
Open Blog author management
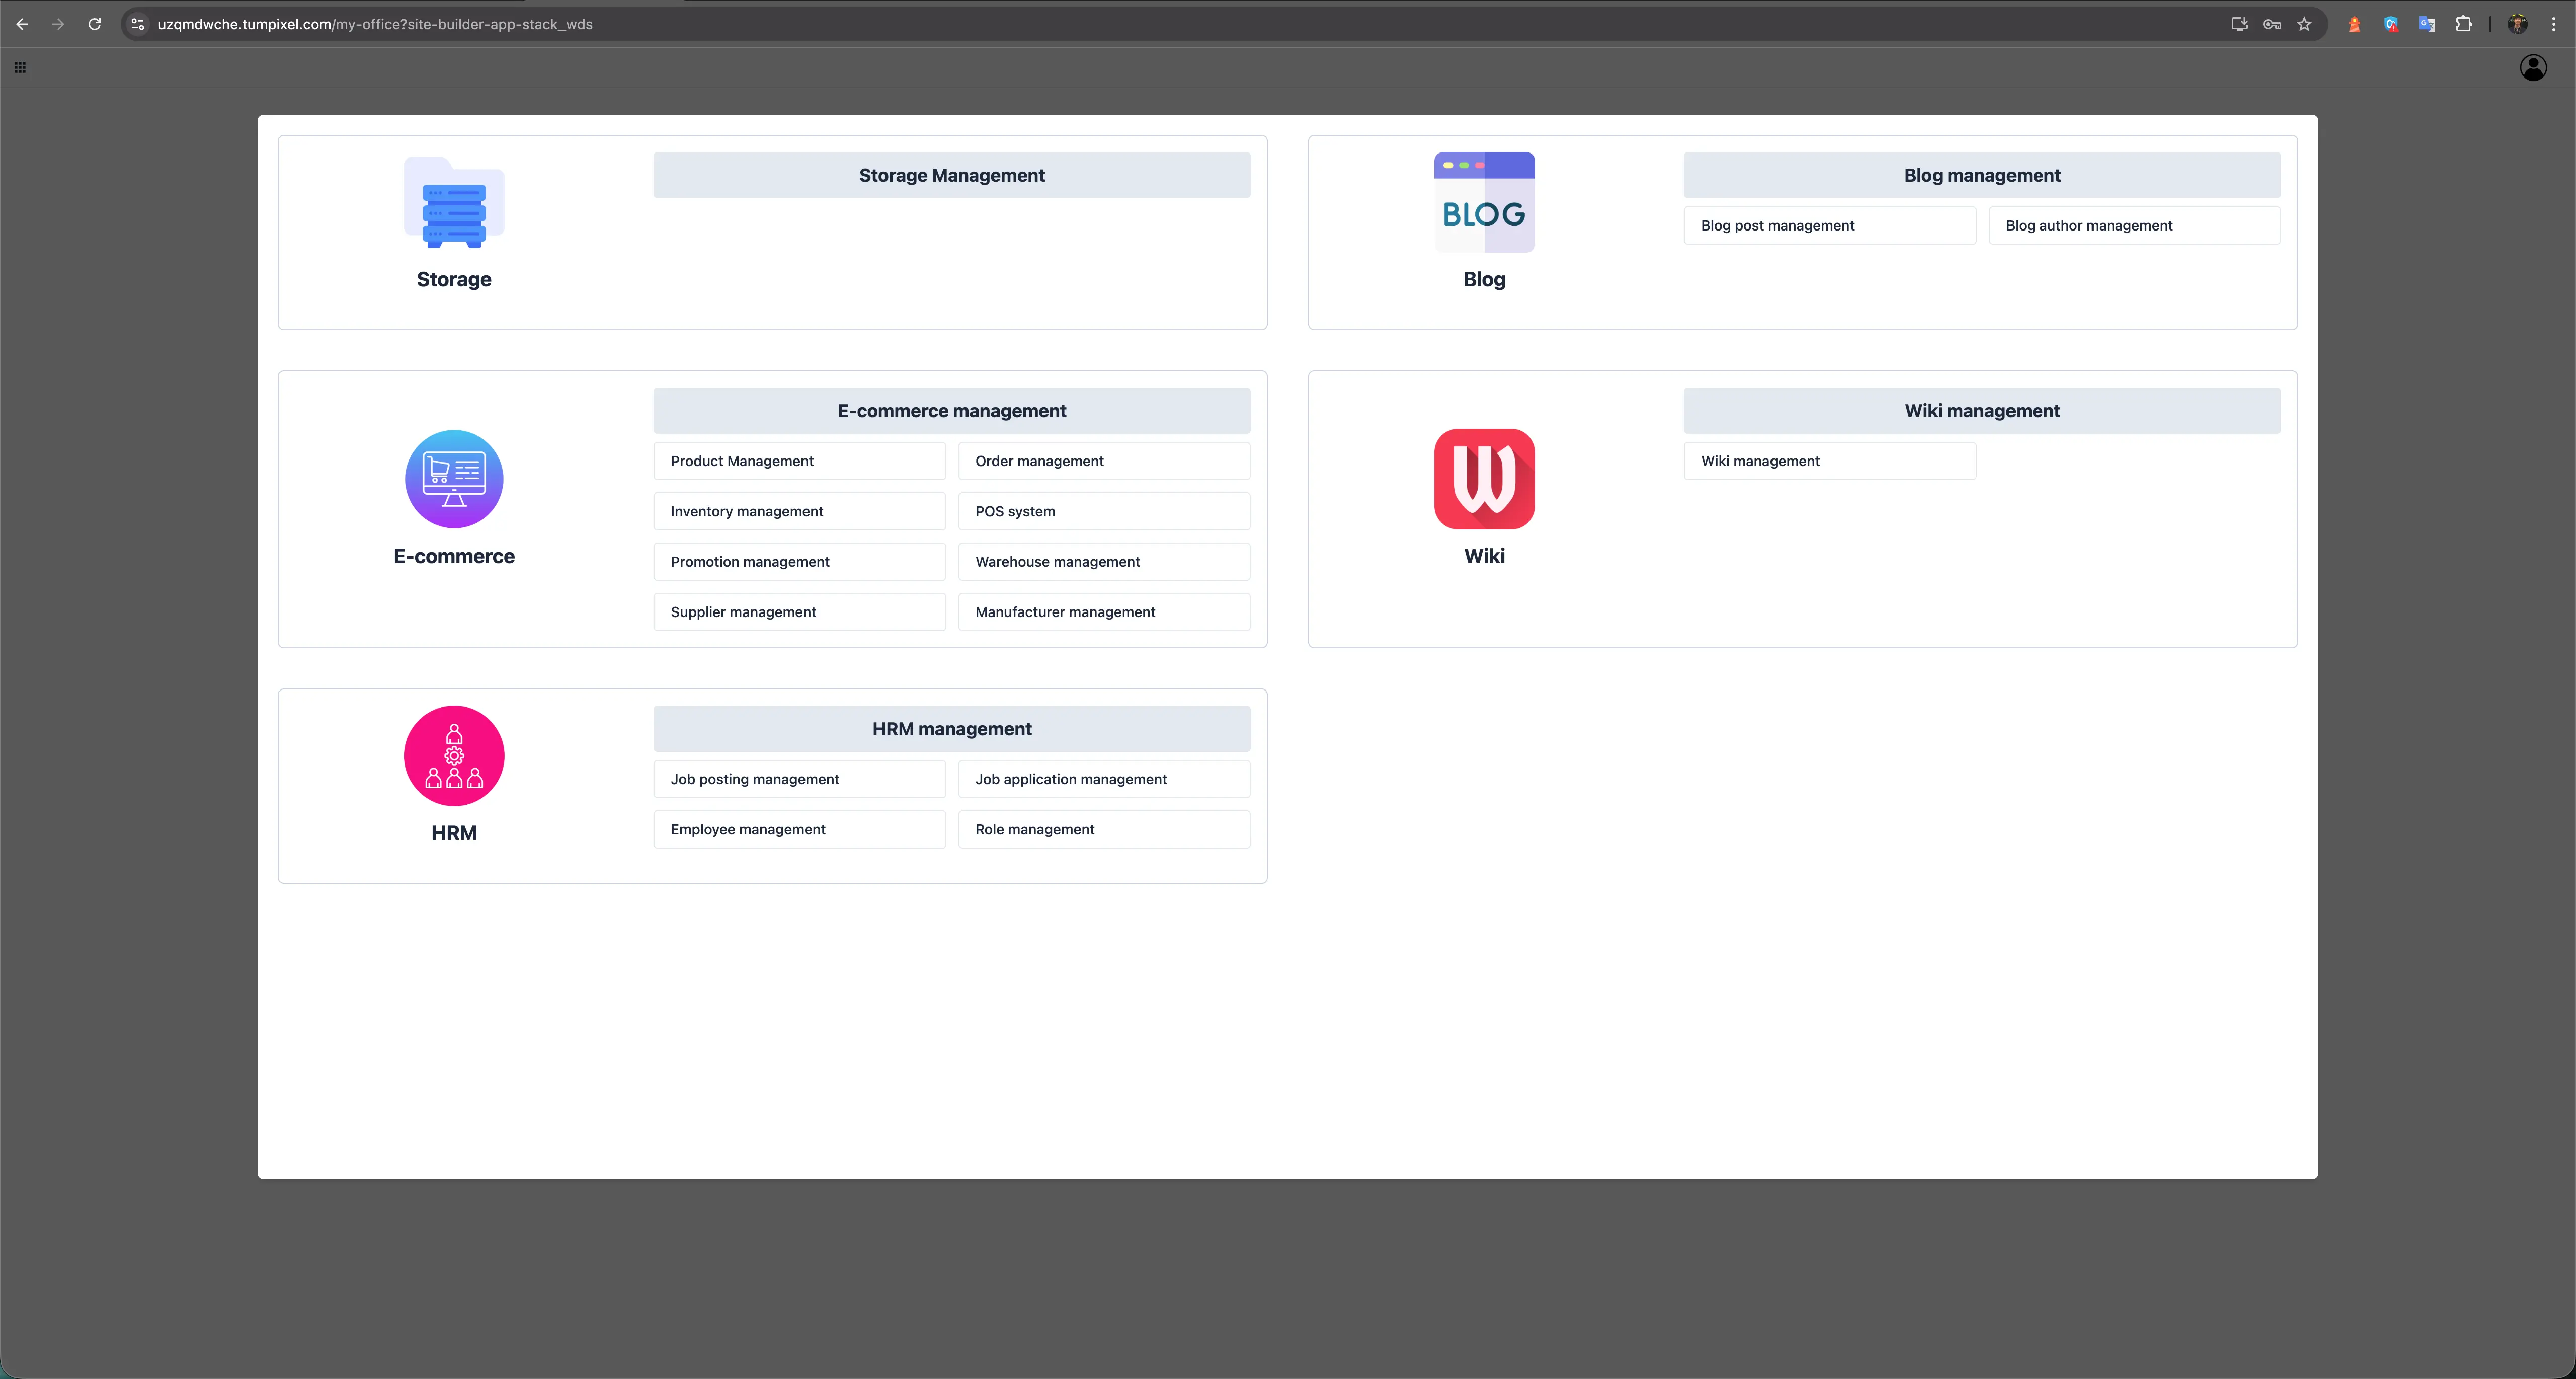2134,225
